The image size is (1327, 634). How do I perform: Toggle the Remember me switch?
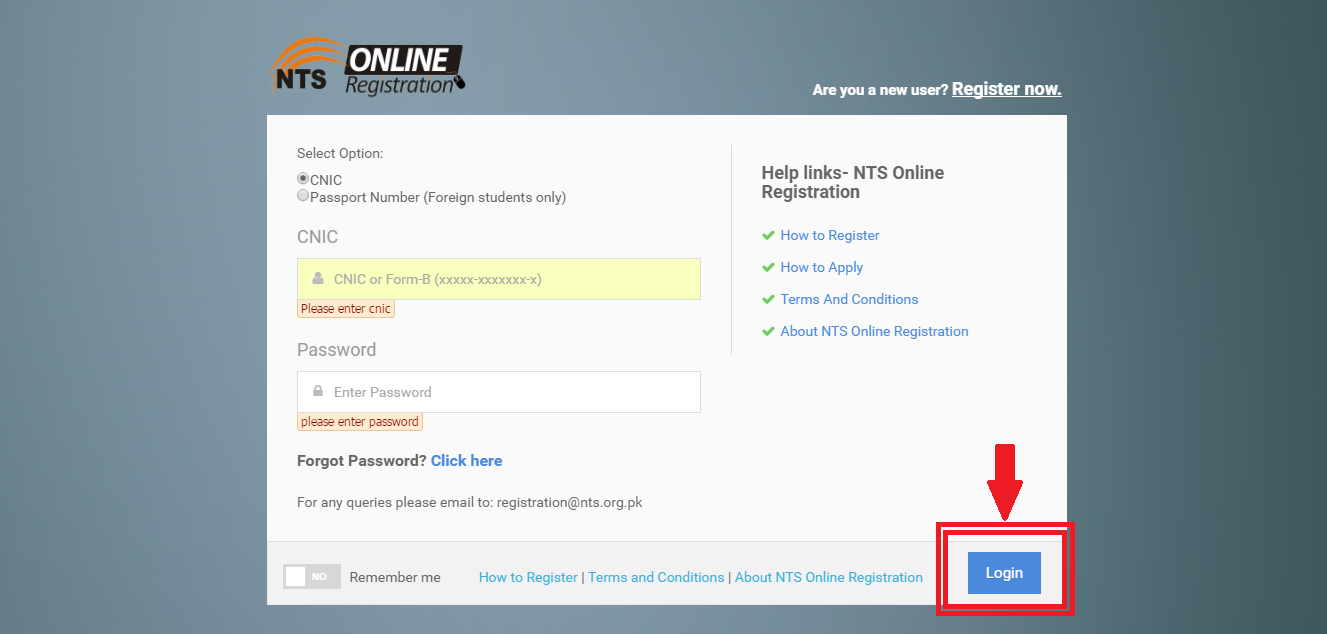[x=312, y=577]
